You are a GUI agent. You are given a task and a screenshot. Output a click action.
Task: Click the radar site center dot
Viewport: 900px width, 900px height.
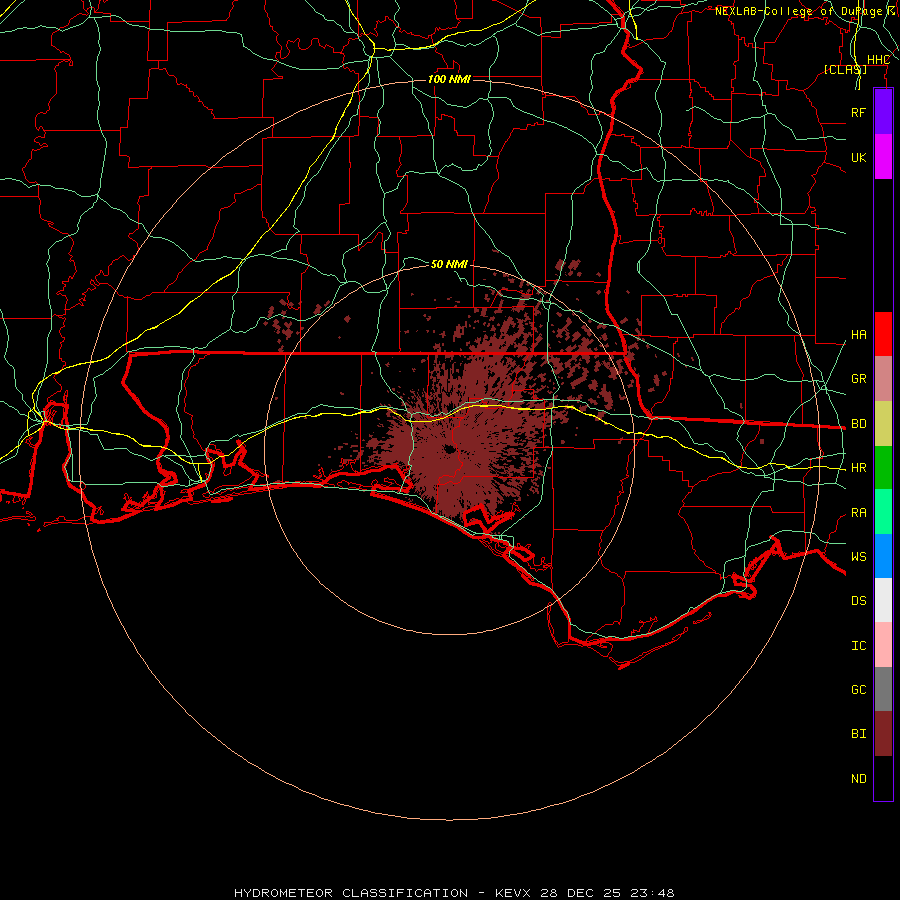pyautogui.click(x=449, y=449)
